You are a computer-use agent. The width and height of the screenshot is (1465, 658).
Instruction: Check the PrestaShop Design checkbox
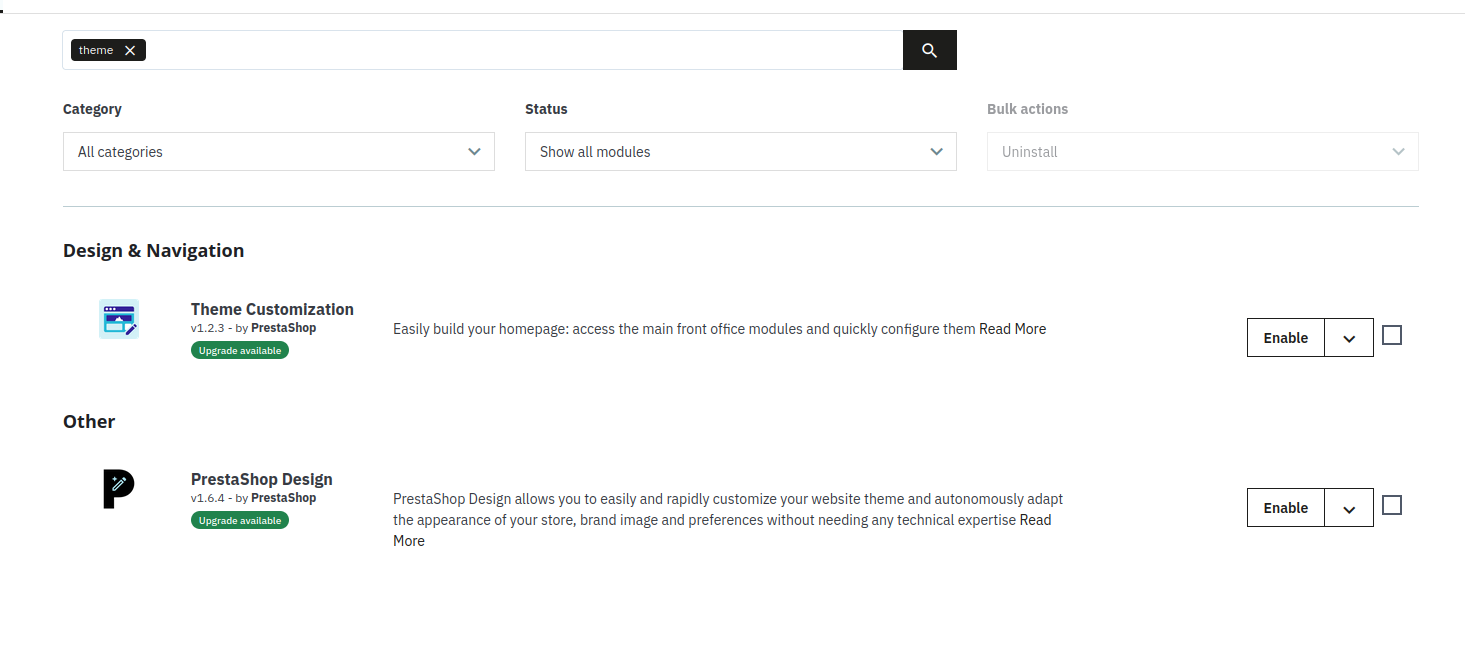tap(1392, 505)
